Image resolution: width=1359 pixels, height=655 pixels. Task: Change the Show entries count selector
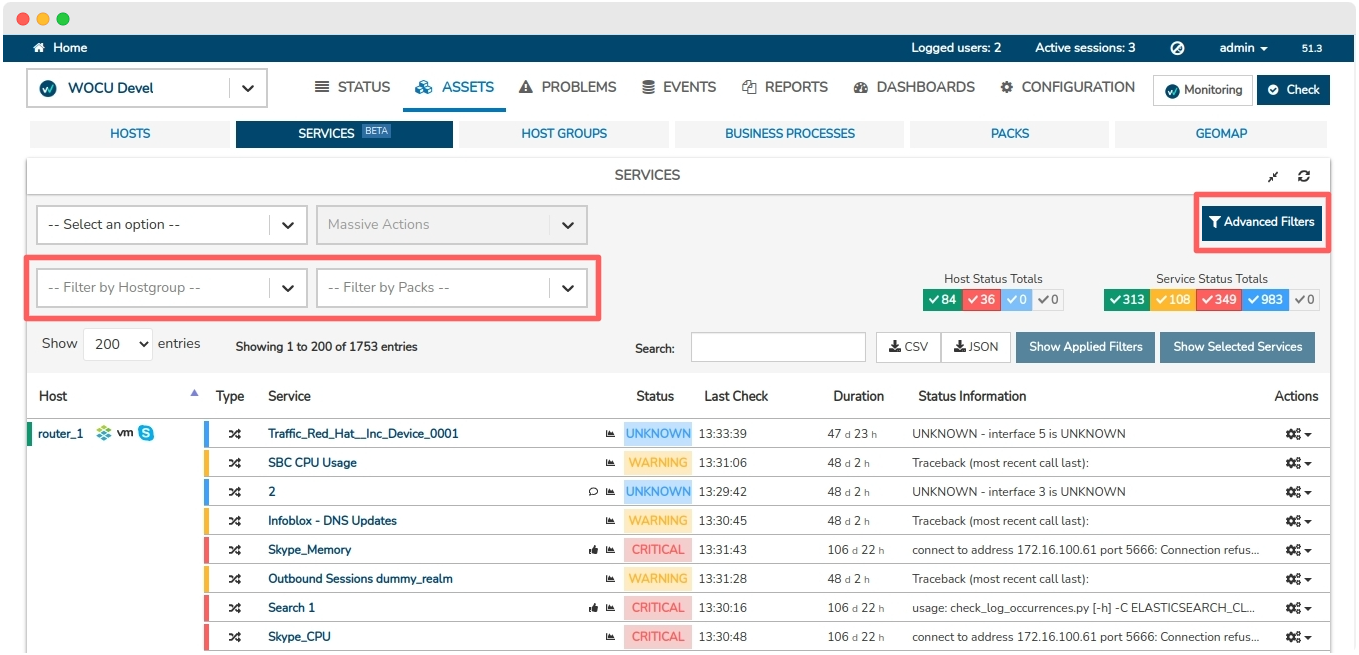click(x=118, y=344)
